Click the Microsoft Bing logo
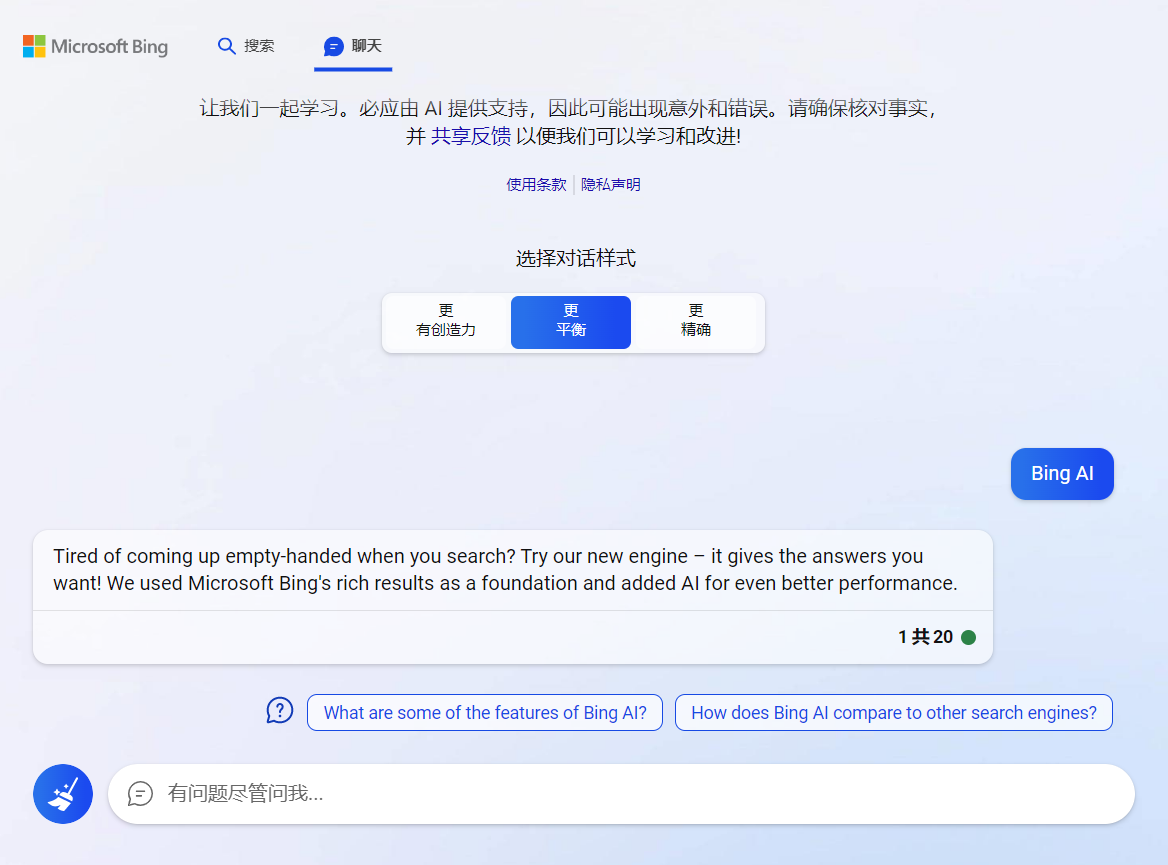 click(x=95, y=47)
